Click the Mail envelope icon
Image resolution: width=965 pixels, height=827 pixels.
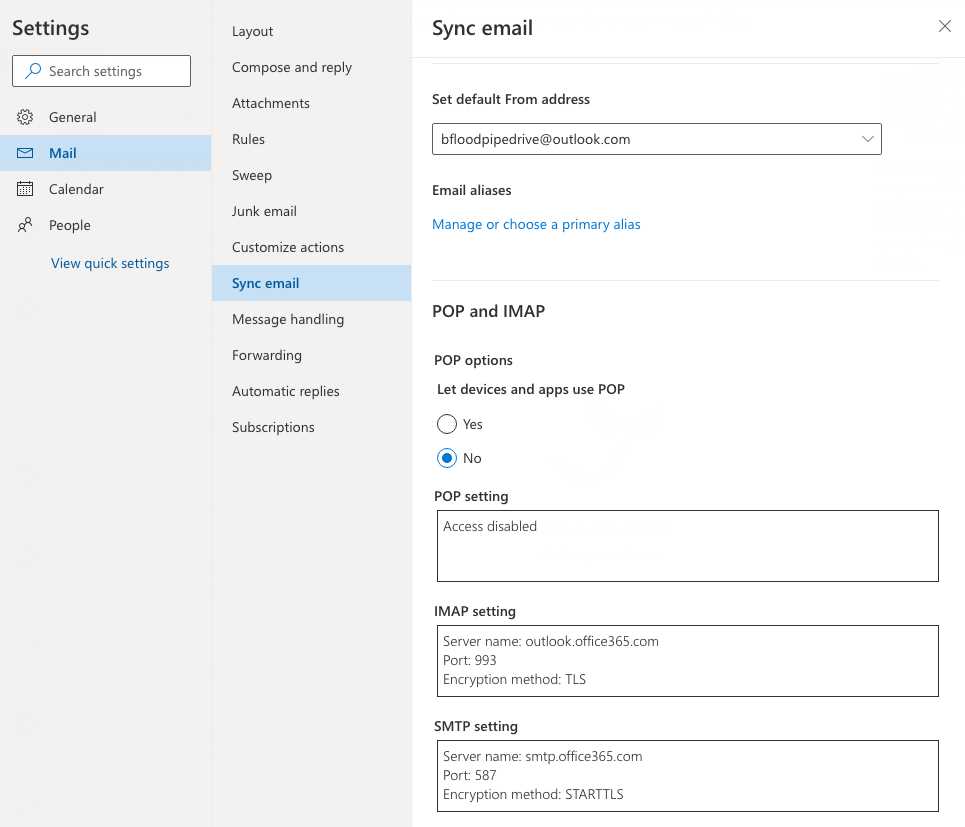coord(25,153)
